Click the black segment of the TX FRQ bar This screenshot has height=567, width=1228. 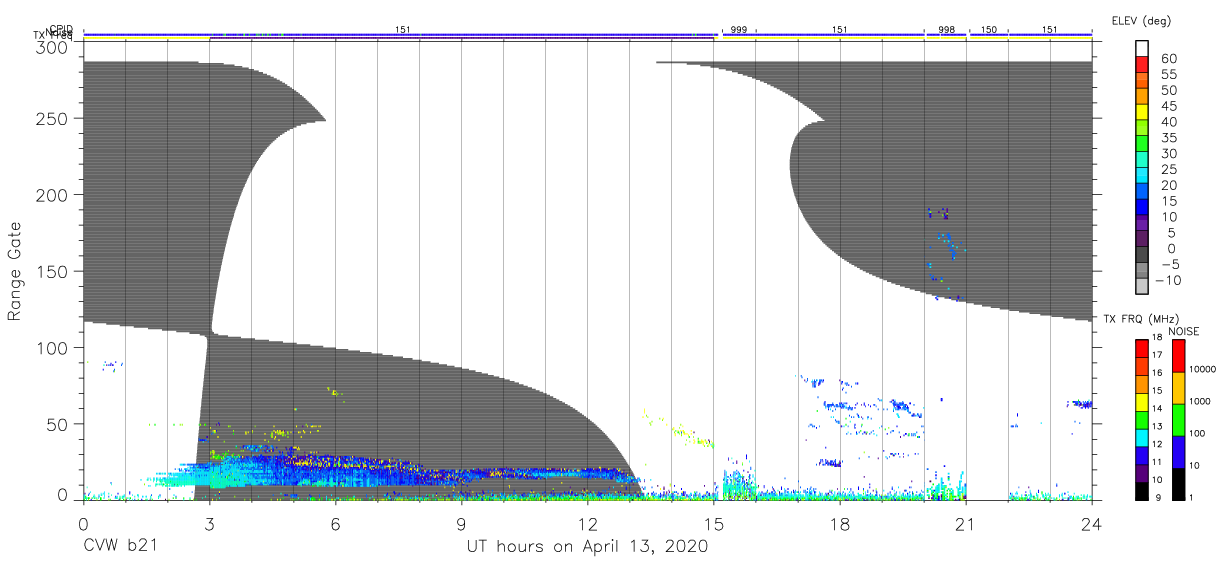pos(1142,491)
